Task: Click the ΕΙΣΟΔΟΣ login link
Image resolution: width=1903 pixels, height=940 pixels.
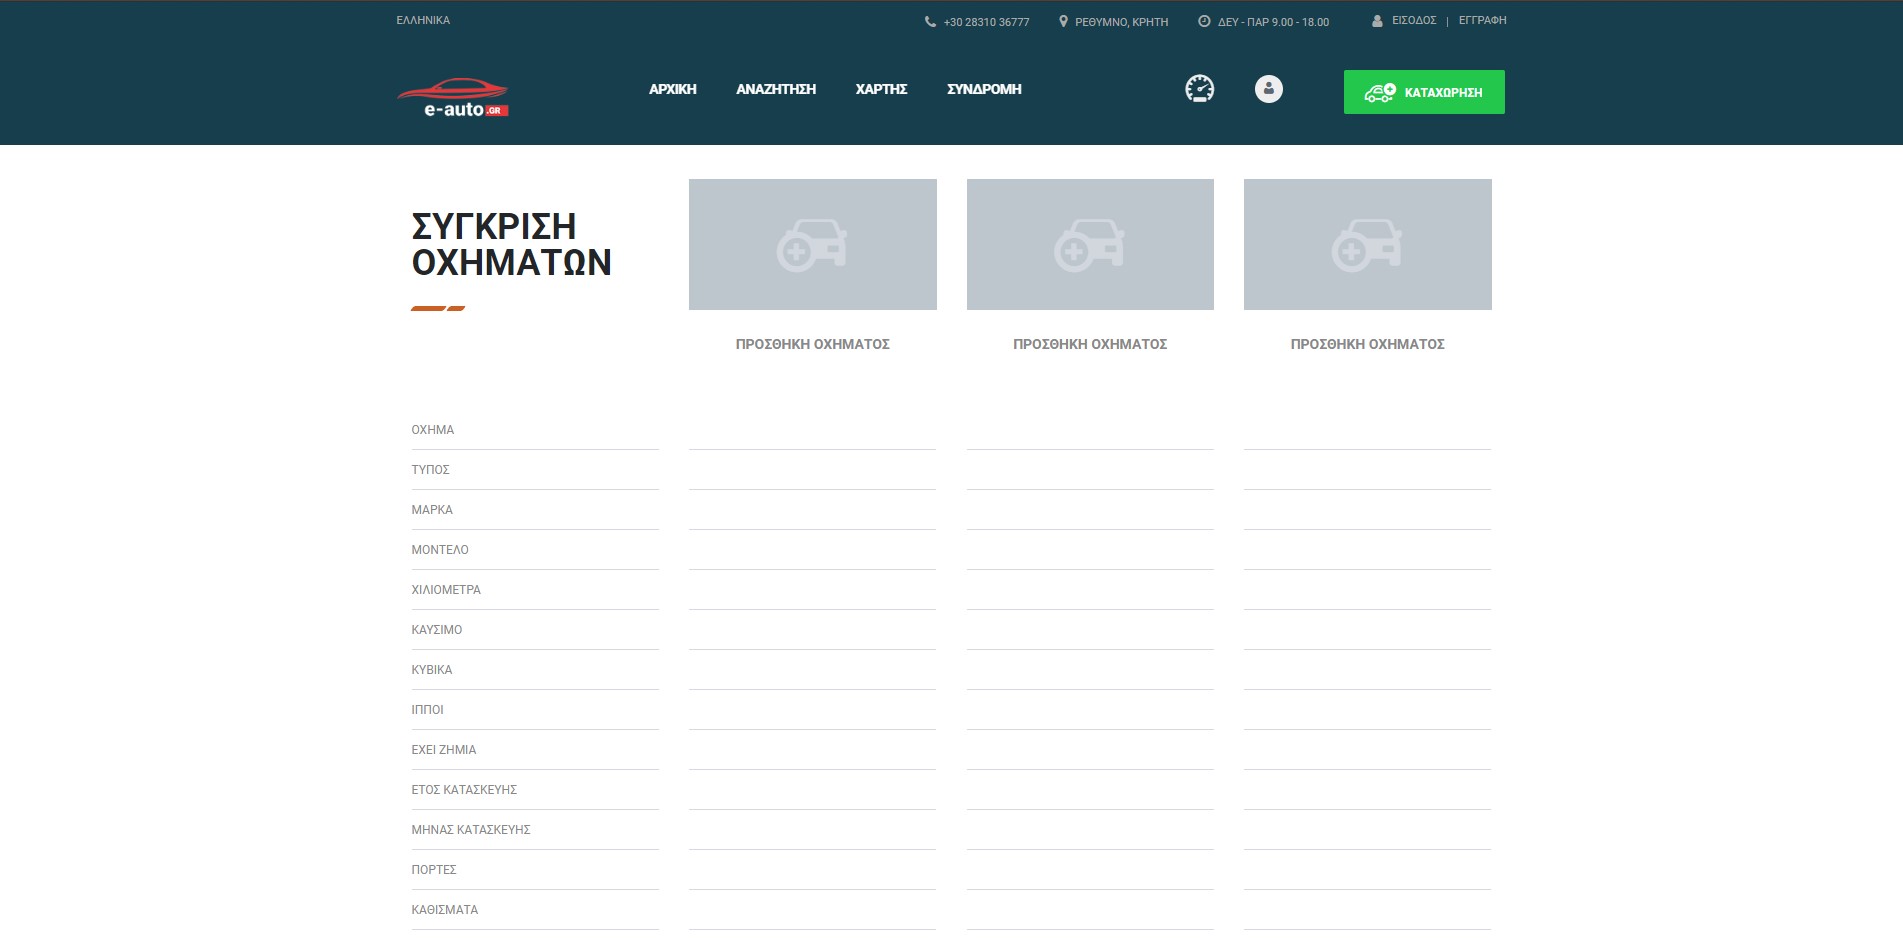Action: tap(1414, 20)
